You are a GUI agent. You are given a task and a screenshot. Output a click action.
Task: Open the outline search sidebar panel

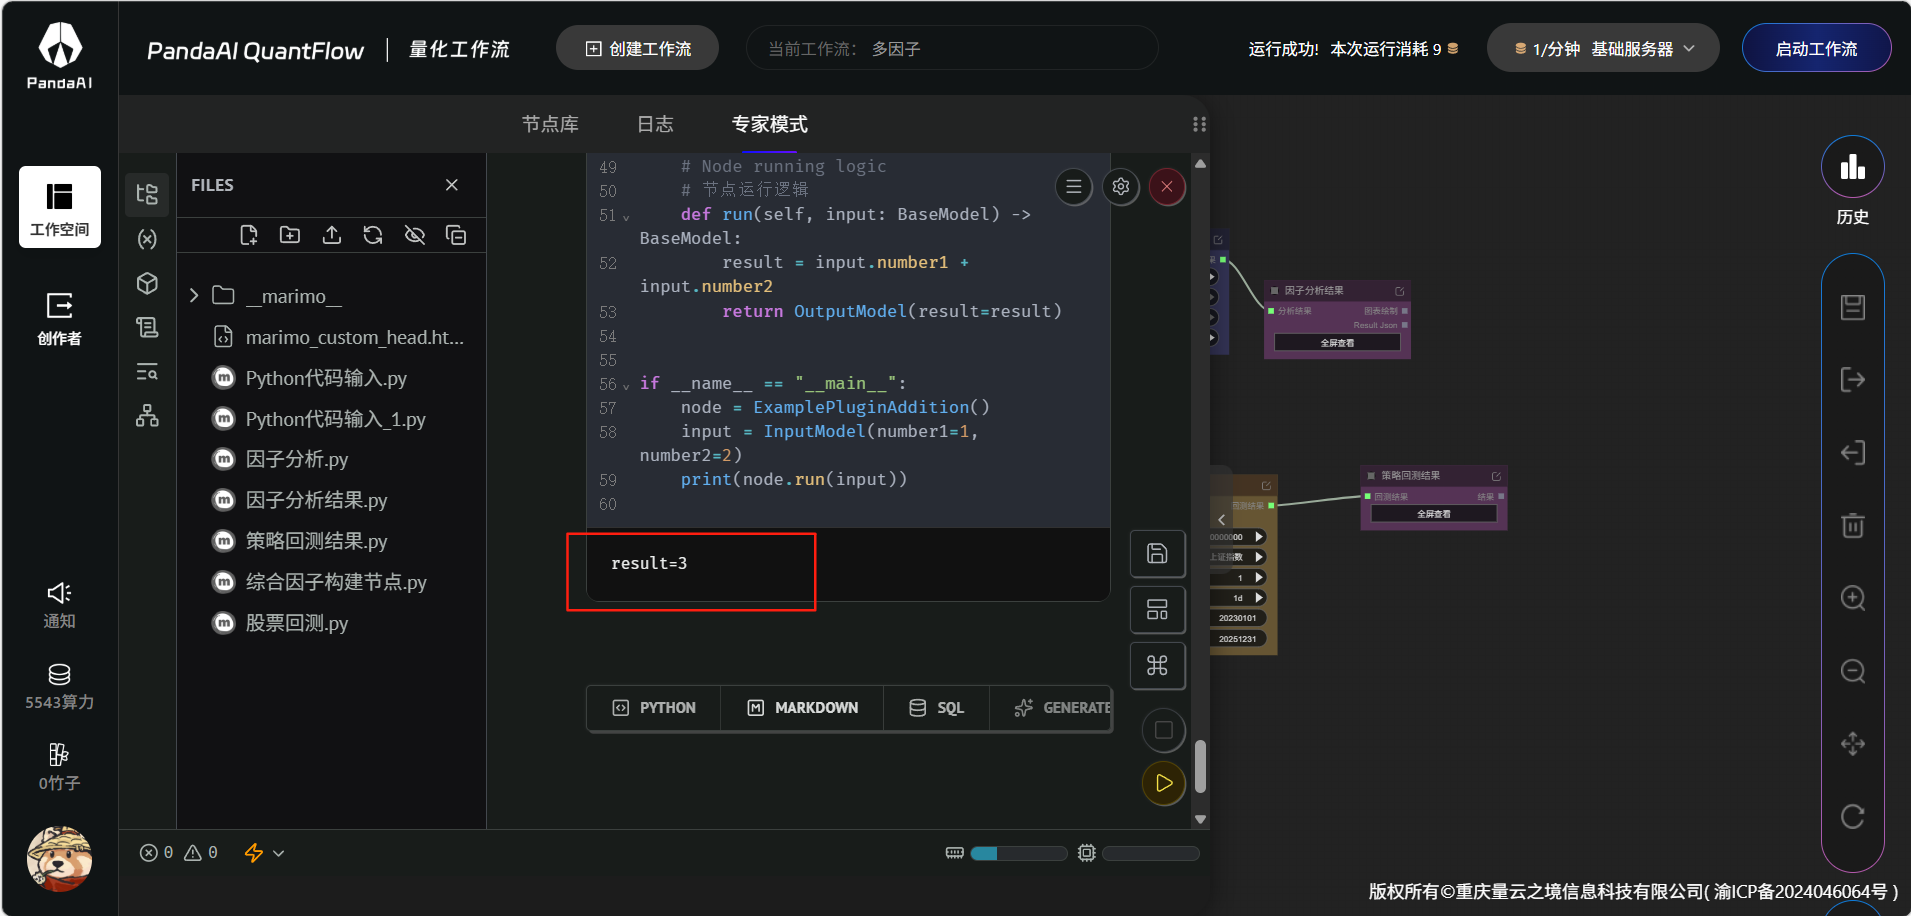(x=147, y=372)
